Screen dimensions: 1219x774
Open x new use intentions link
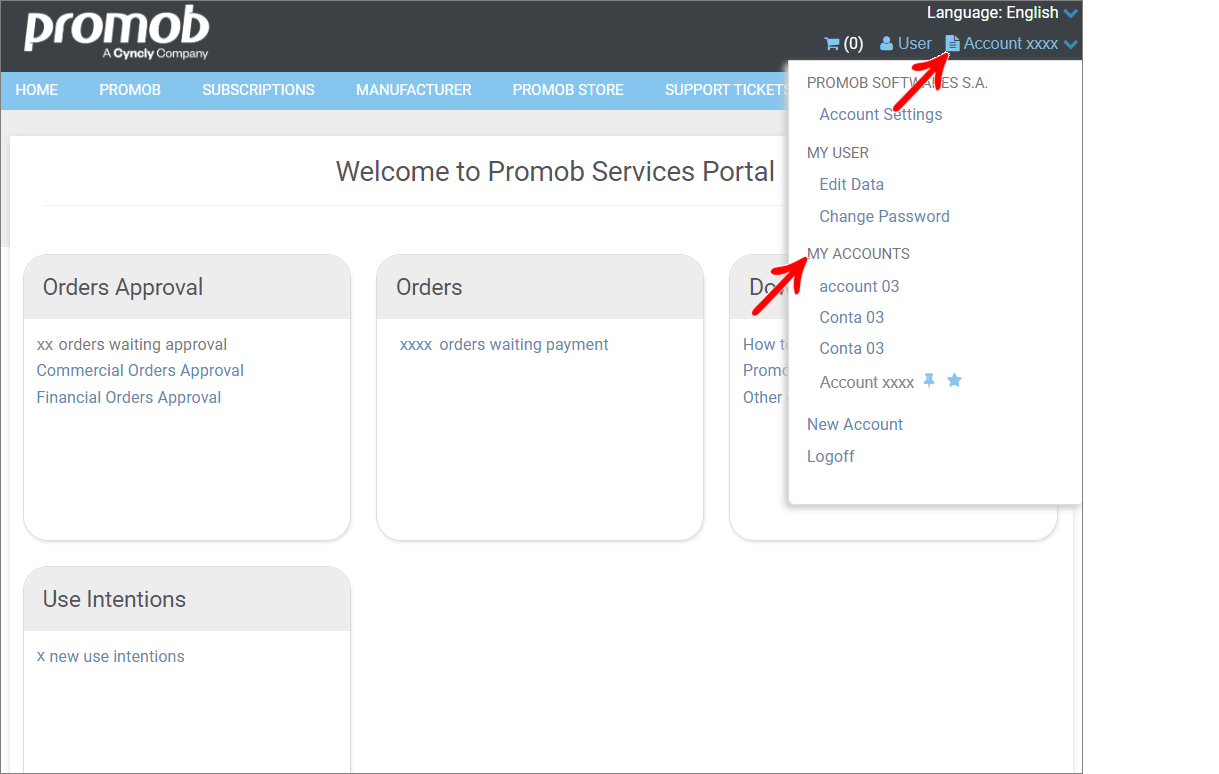pos(111,656)
